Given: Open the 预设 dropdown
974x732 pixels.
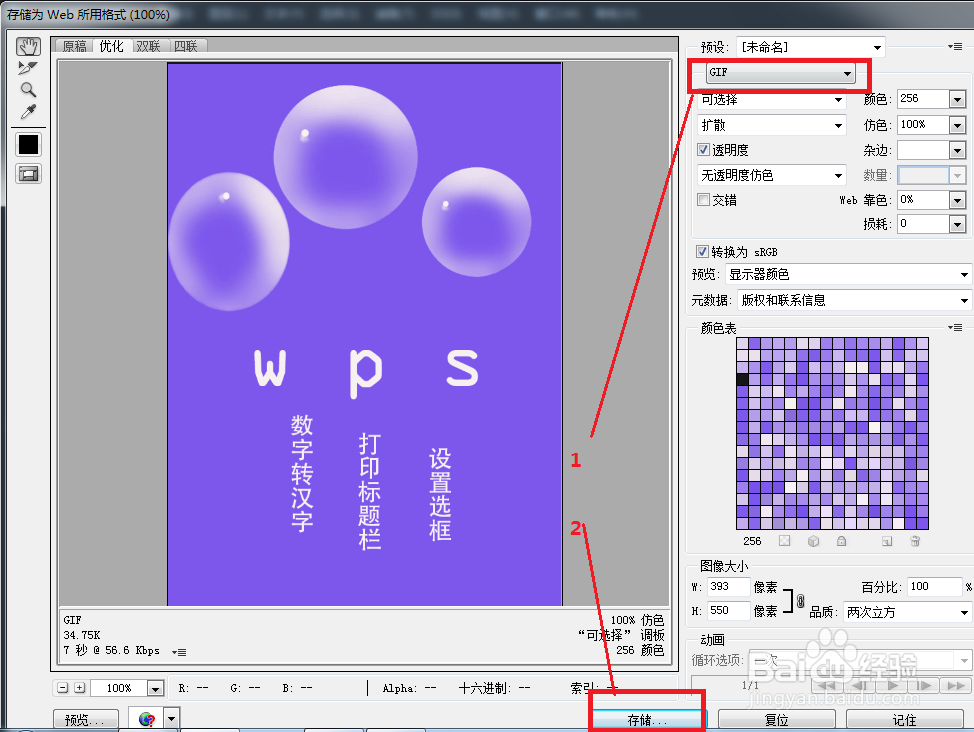Looking at the screenshot, I should tap(811, 47).
